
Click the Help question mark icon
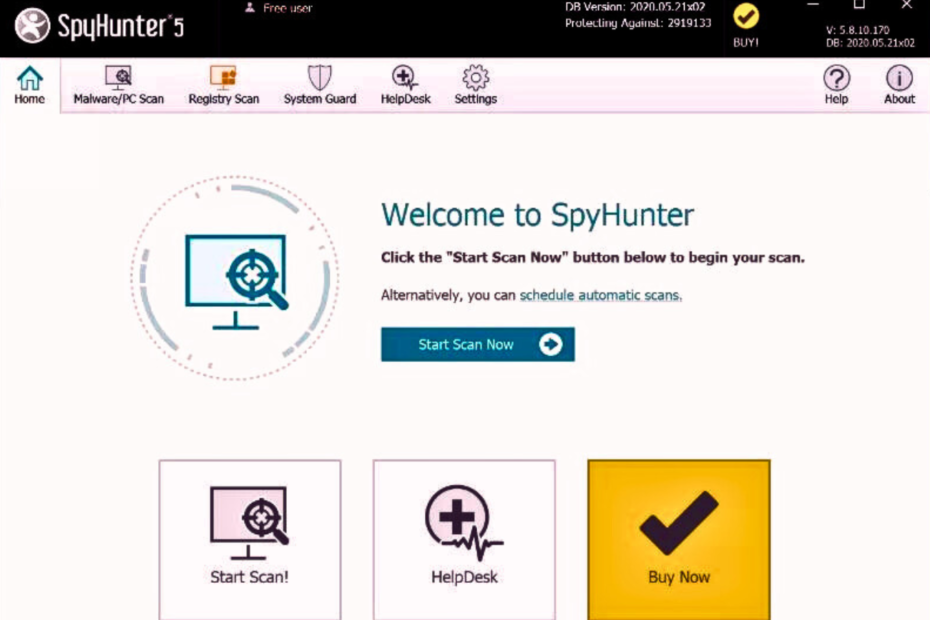[x=836, y=76]
